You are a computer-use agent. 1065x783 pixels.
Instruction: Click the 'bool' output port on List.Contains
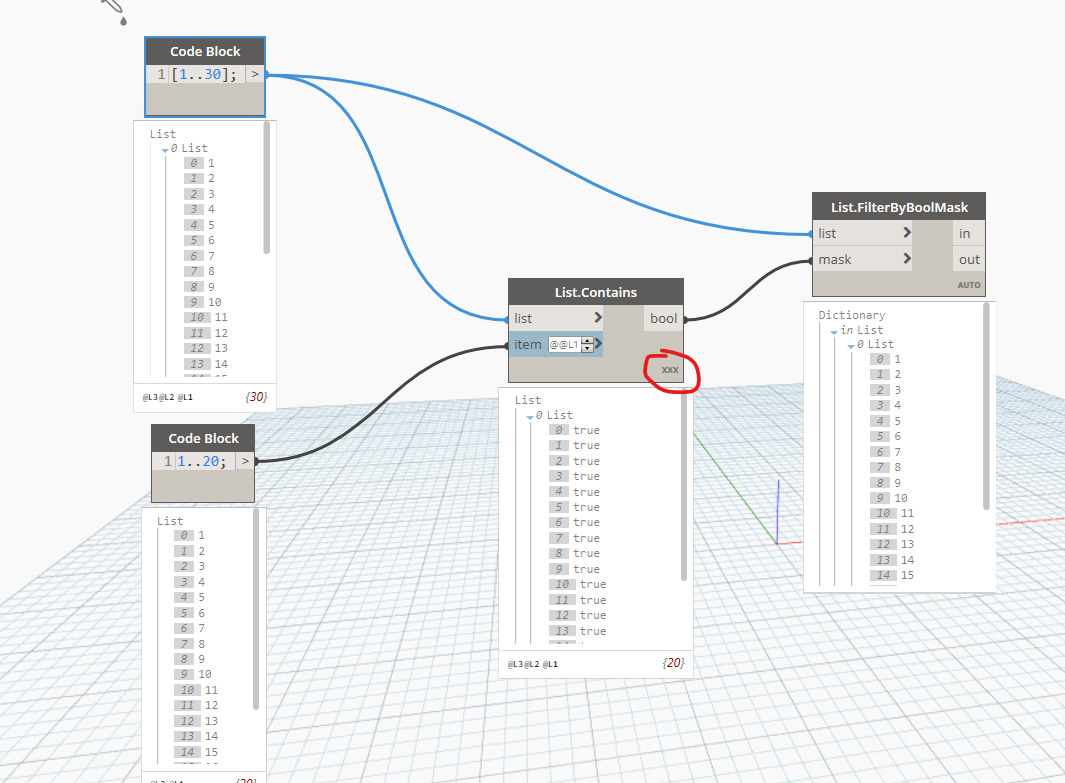[x=663, y=318]
